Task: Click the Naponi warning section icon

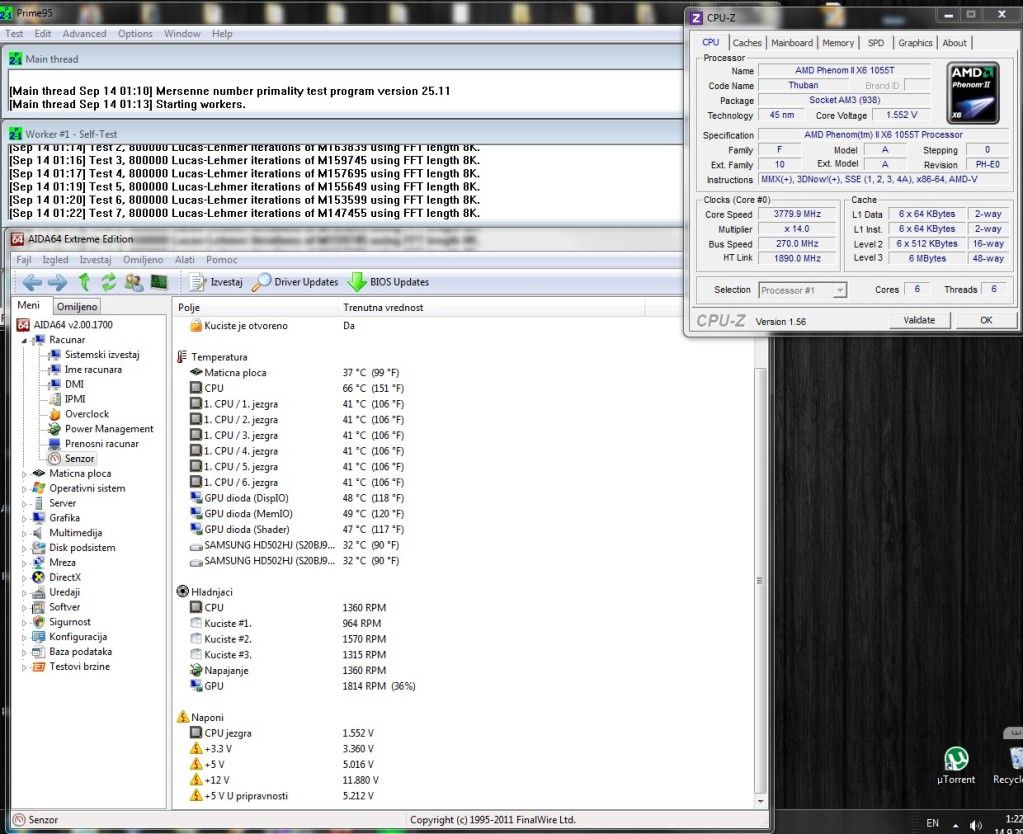Action: click(183, 717)
